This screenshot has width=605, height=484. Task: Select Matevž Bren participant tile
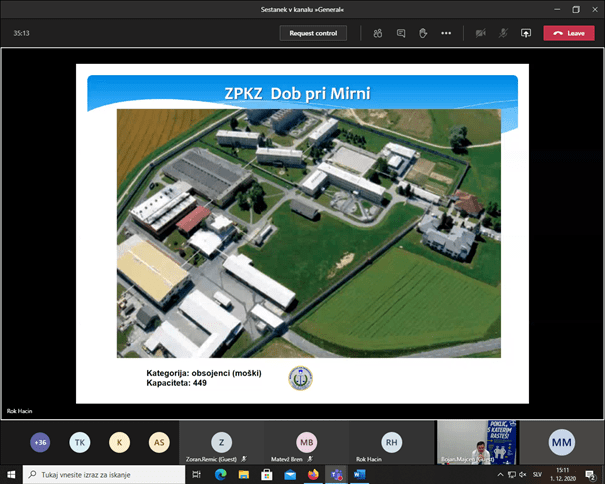(x=306, y=442)
